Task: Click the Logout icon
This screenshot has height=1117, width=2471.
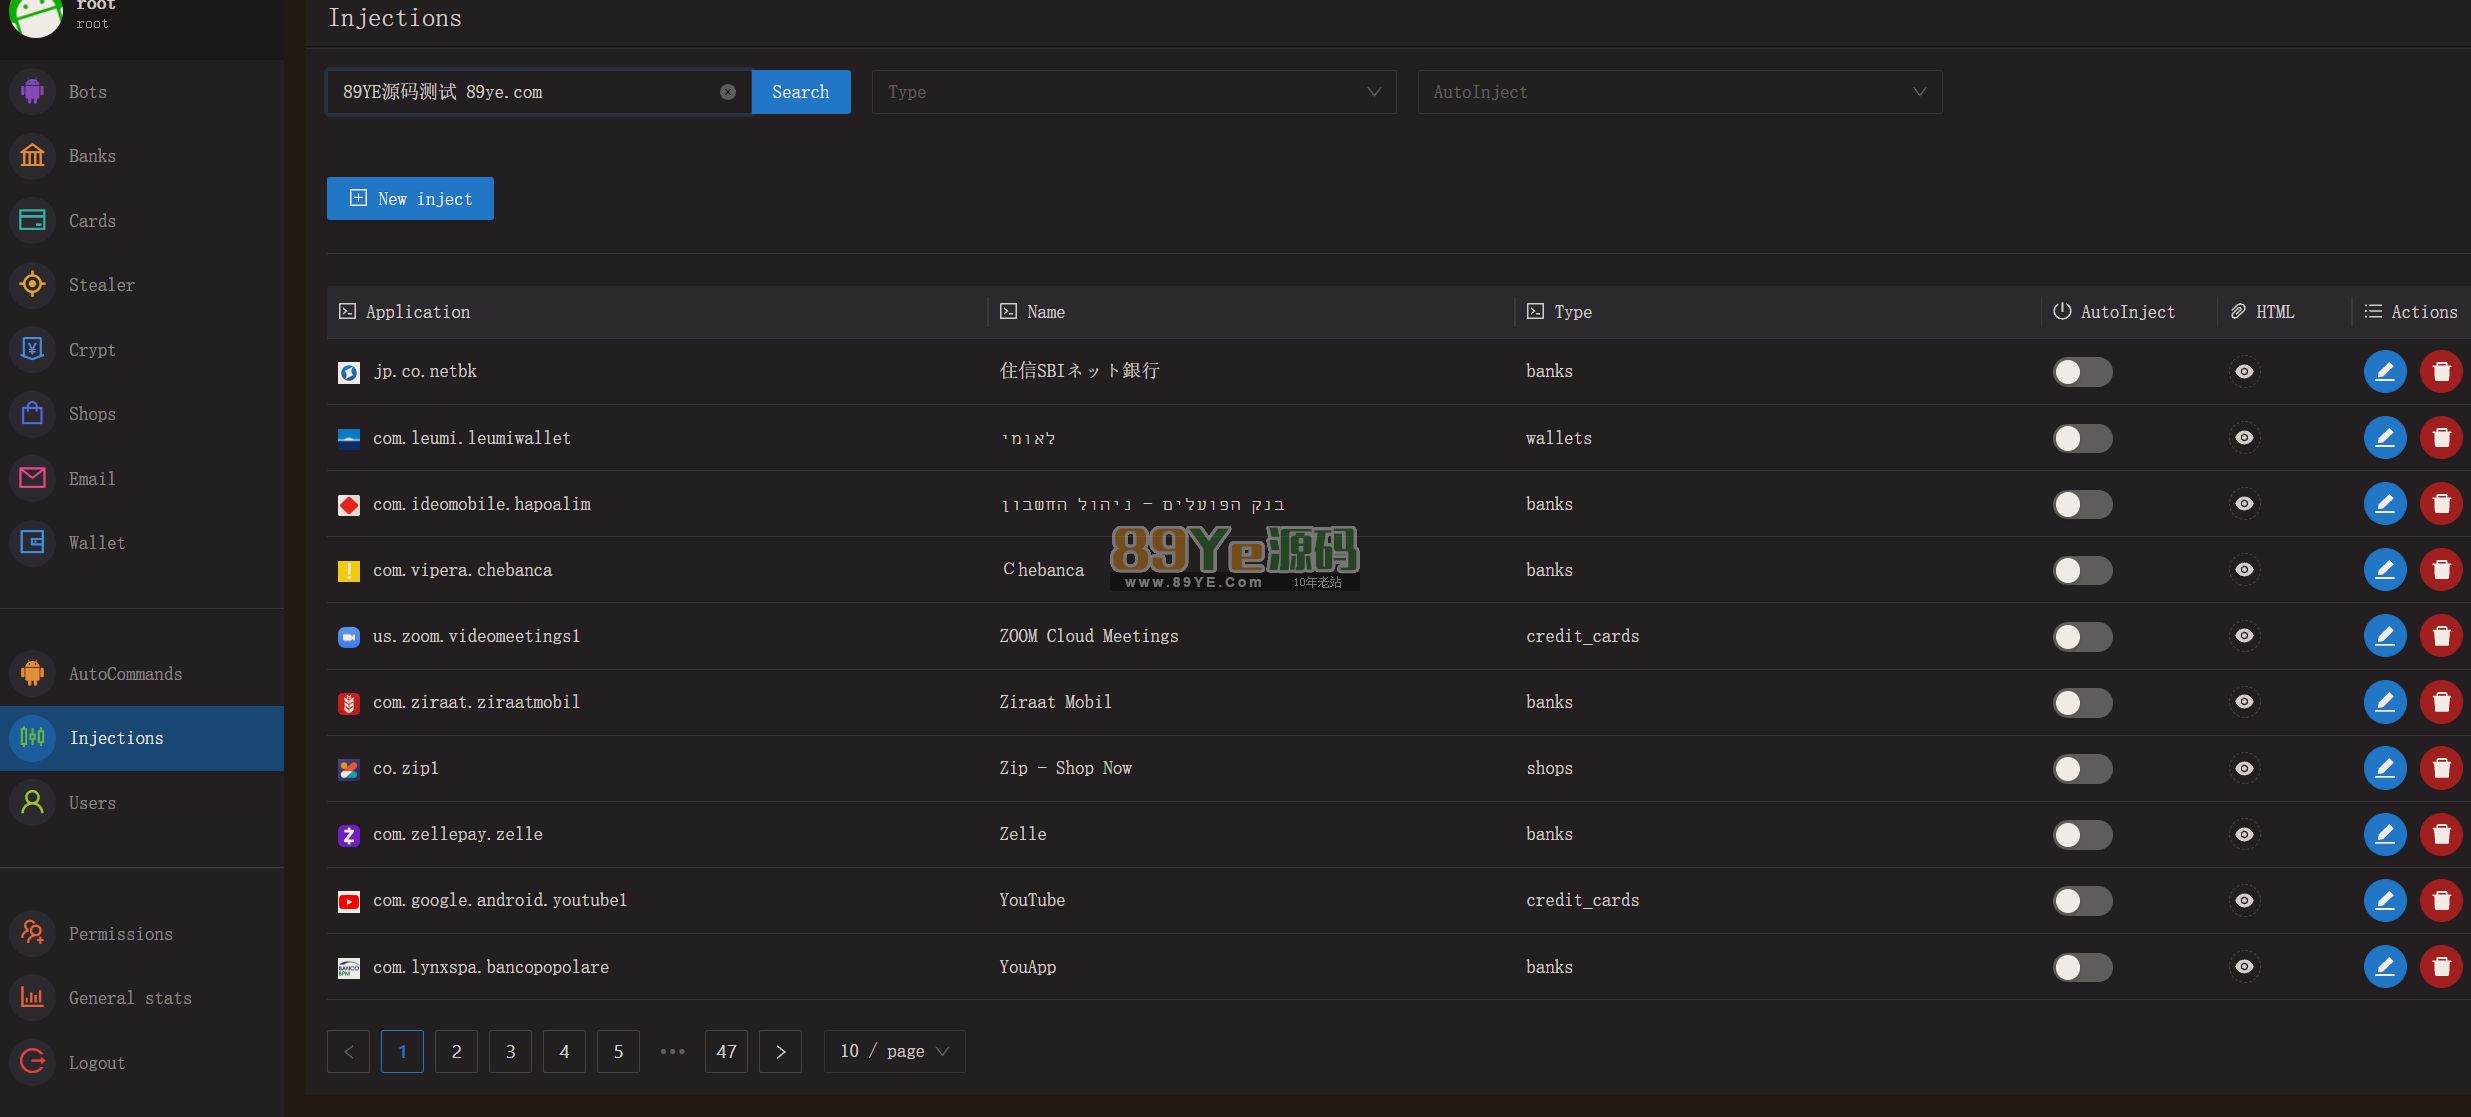Action: point(32,1062)
